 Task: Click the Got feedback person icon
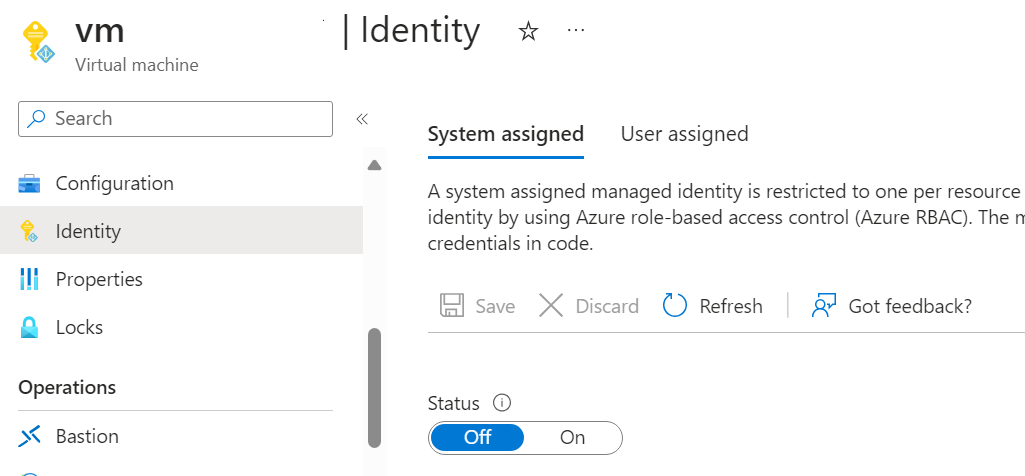(824, 306)
